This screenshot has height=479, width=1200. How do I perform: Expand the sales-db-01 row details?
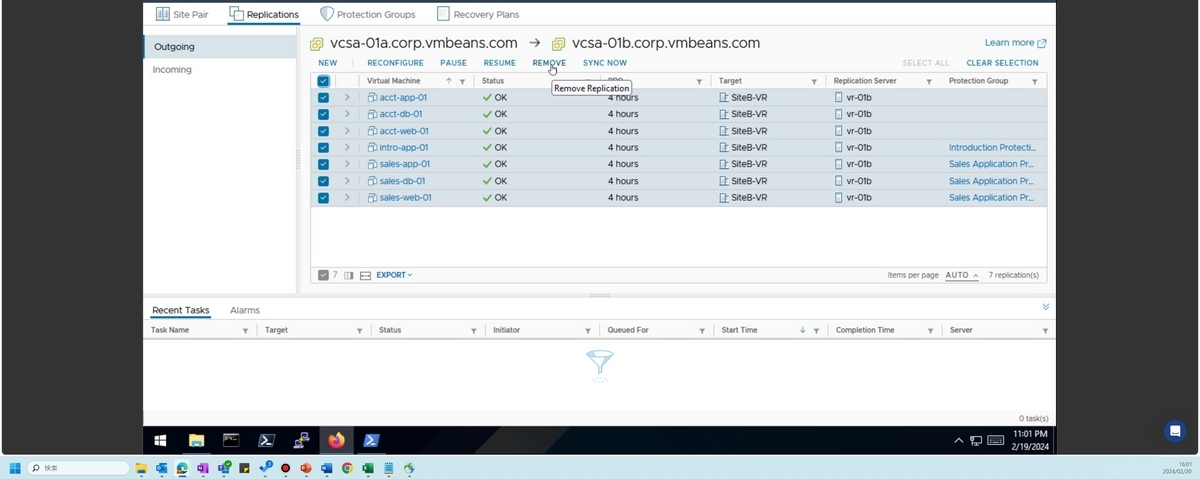[347, 181]
